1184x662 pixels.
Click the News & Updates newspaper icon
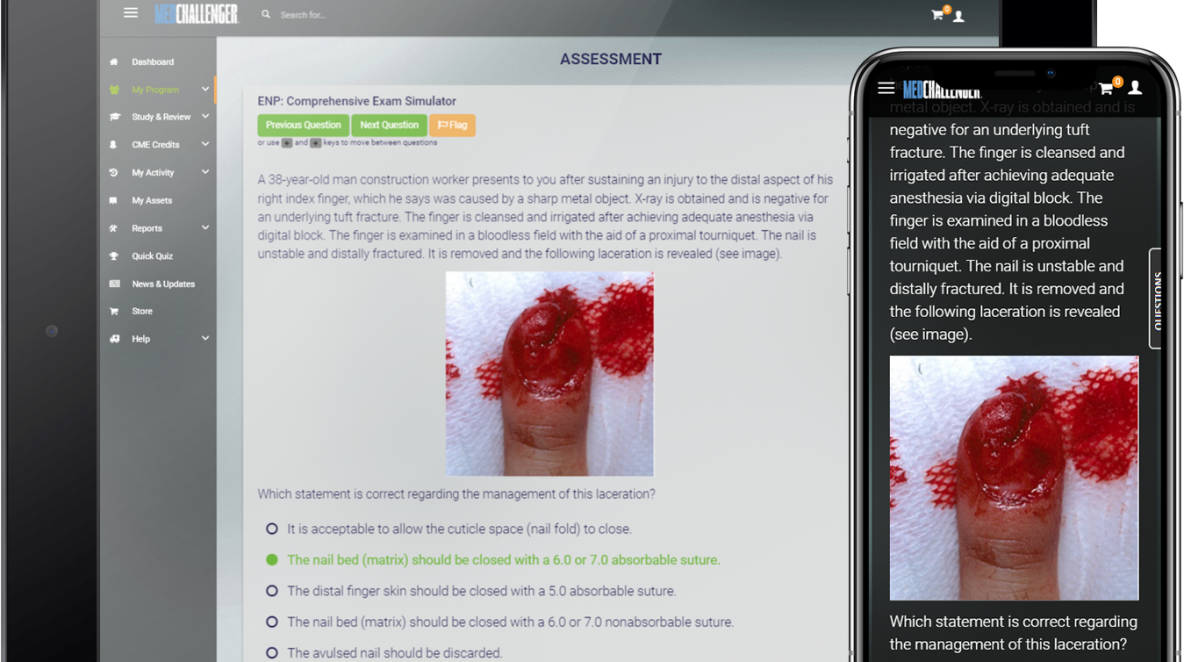click(x=114, y=284)
